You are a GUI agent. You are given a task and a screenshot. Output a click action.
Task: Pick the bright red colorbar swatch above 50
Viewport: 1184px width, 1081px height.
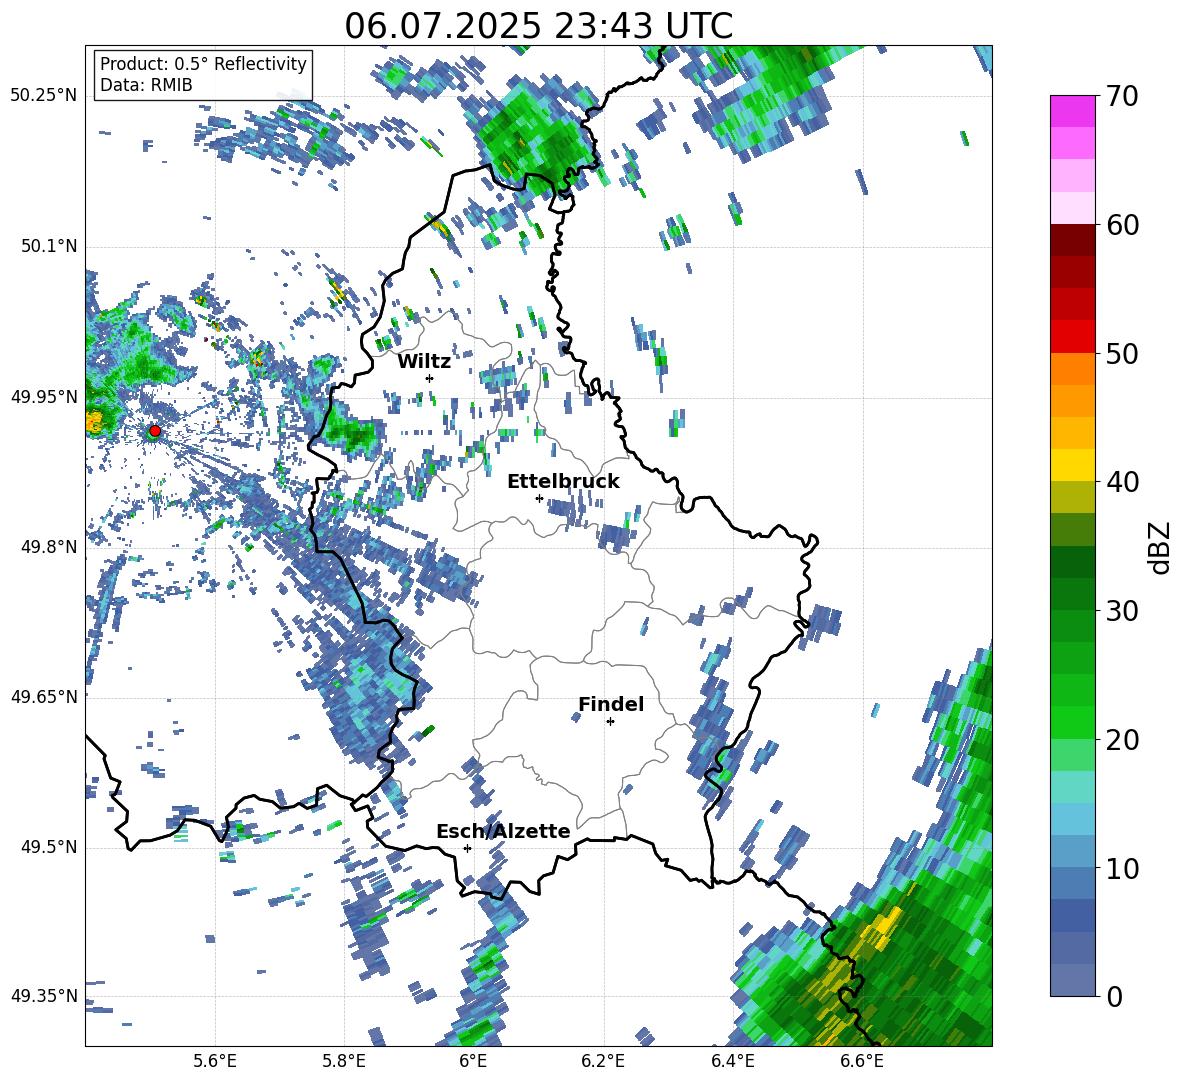tap(1072, 337)
